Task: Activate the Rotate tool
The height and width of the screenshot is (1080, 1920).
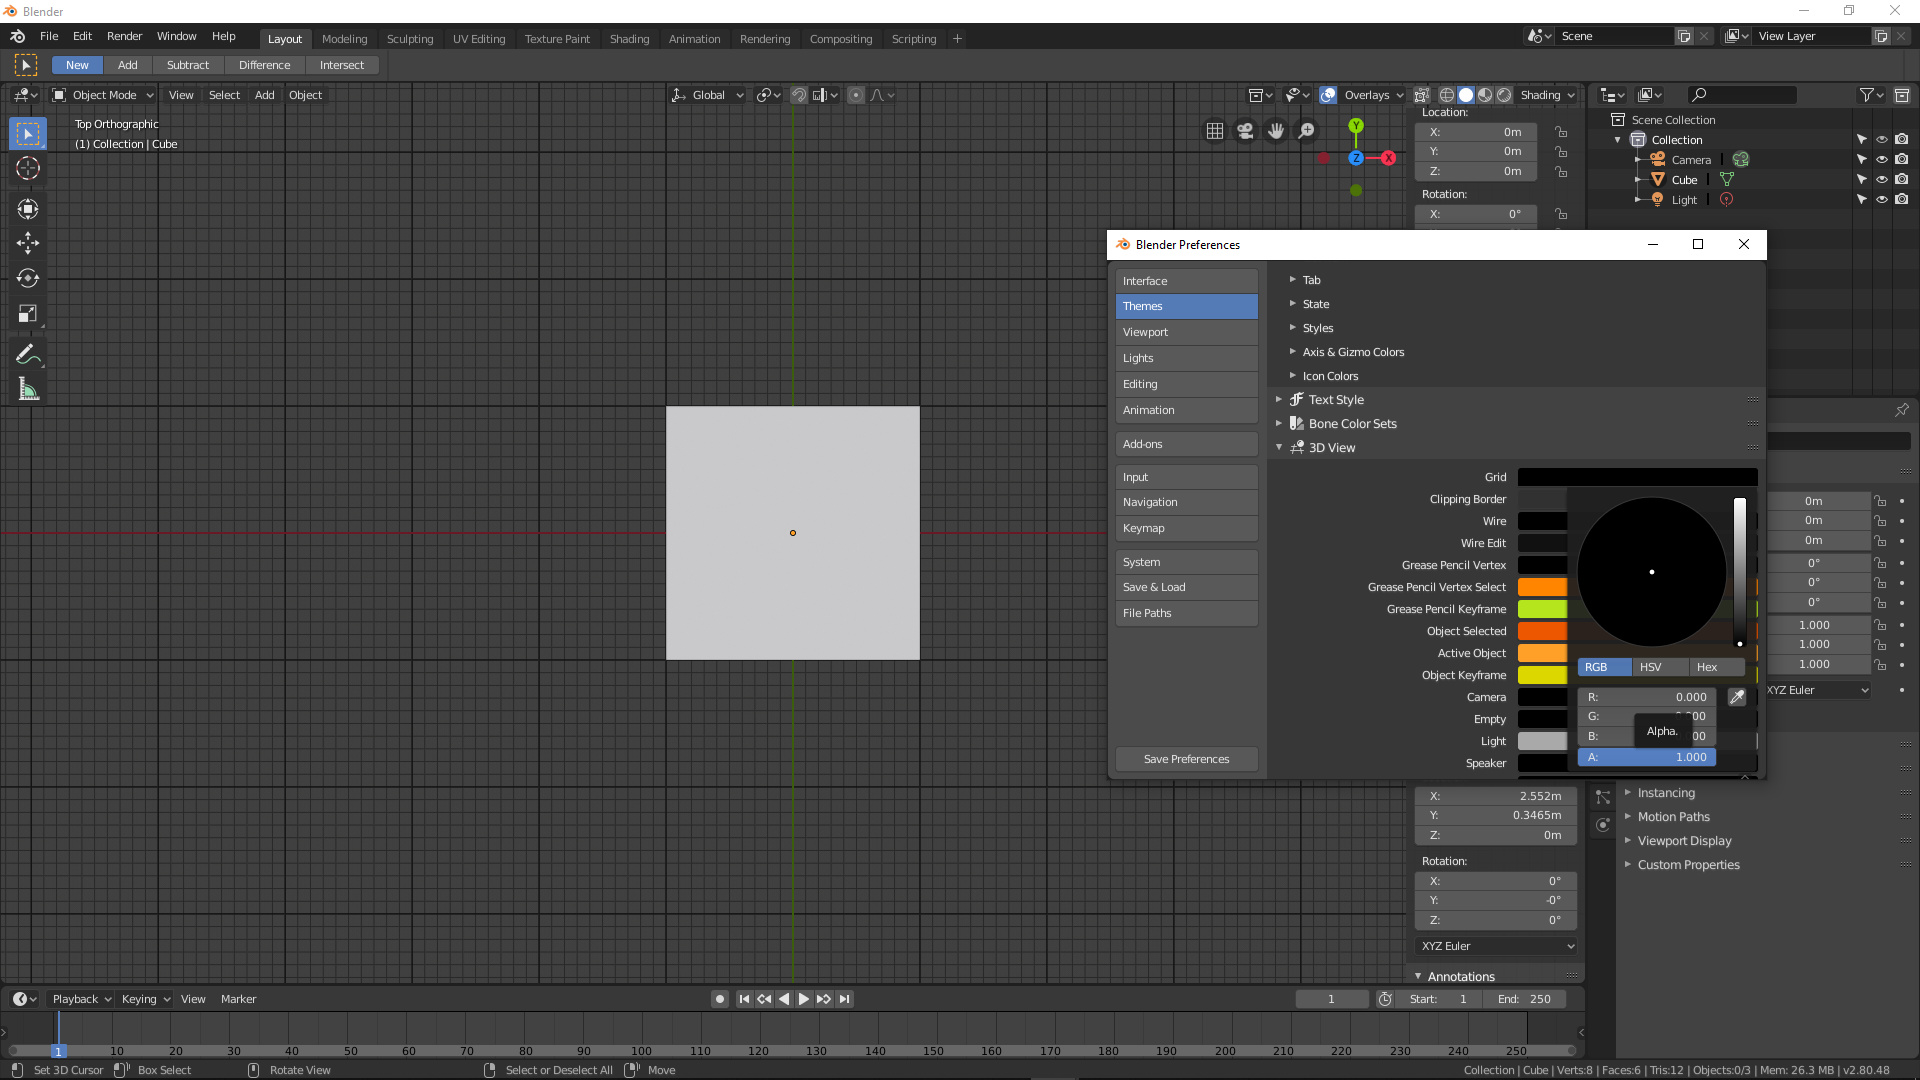Action: click(27, 279)
